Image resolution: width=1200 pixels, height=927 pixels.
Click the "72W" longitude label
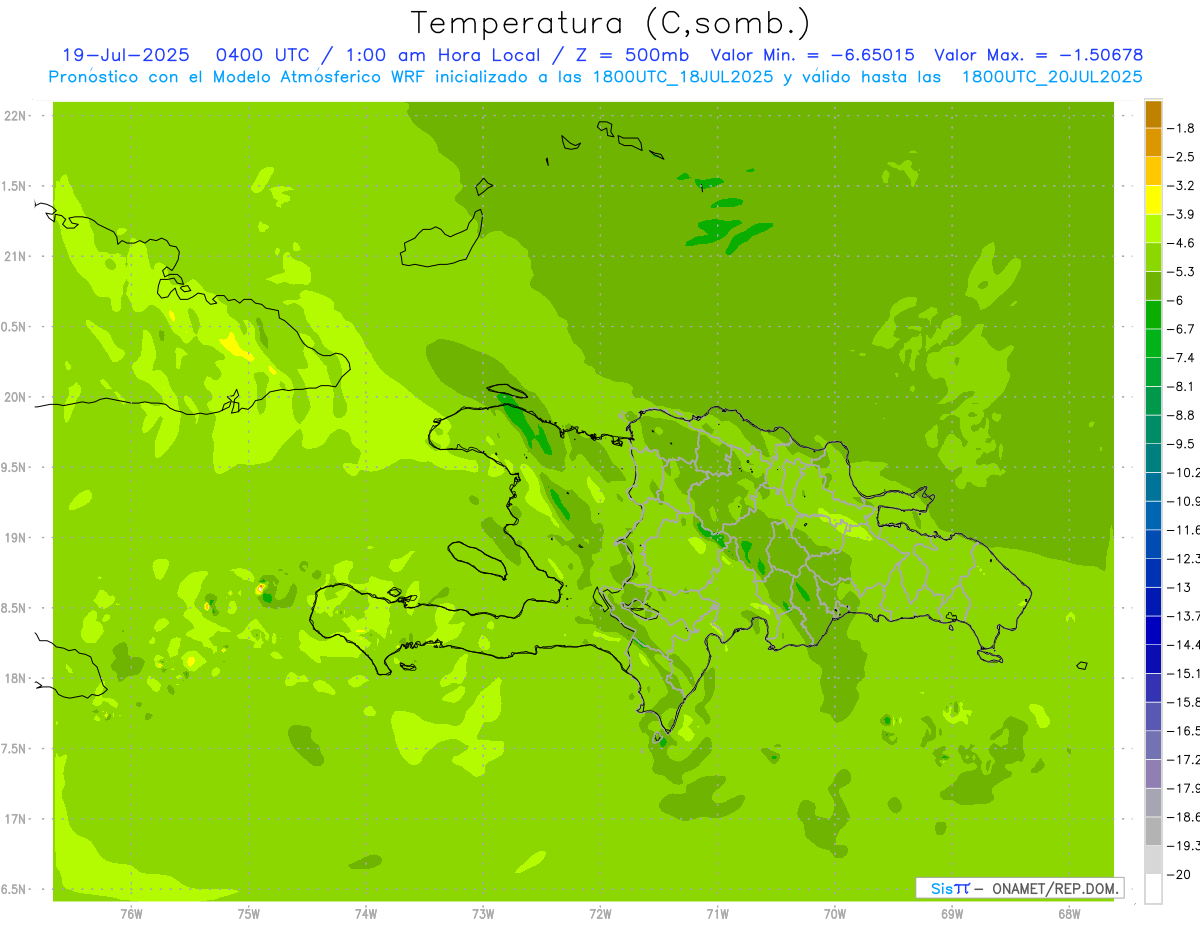(x=600, y=914)
